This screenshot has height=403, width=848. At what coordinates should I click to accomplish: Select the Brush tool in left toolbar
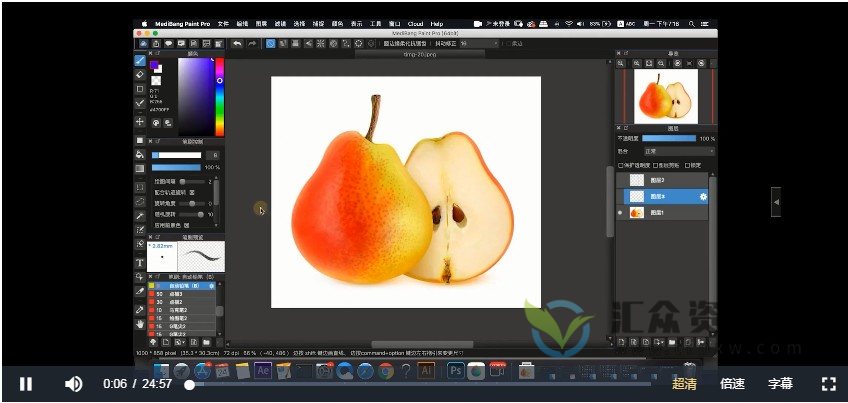point(140,60)
